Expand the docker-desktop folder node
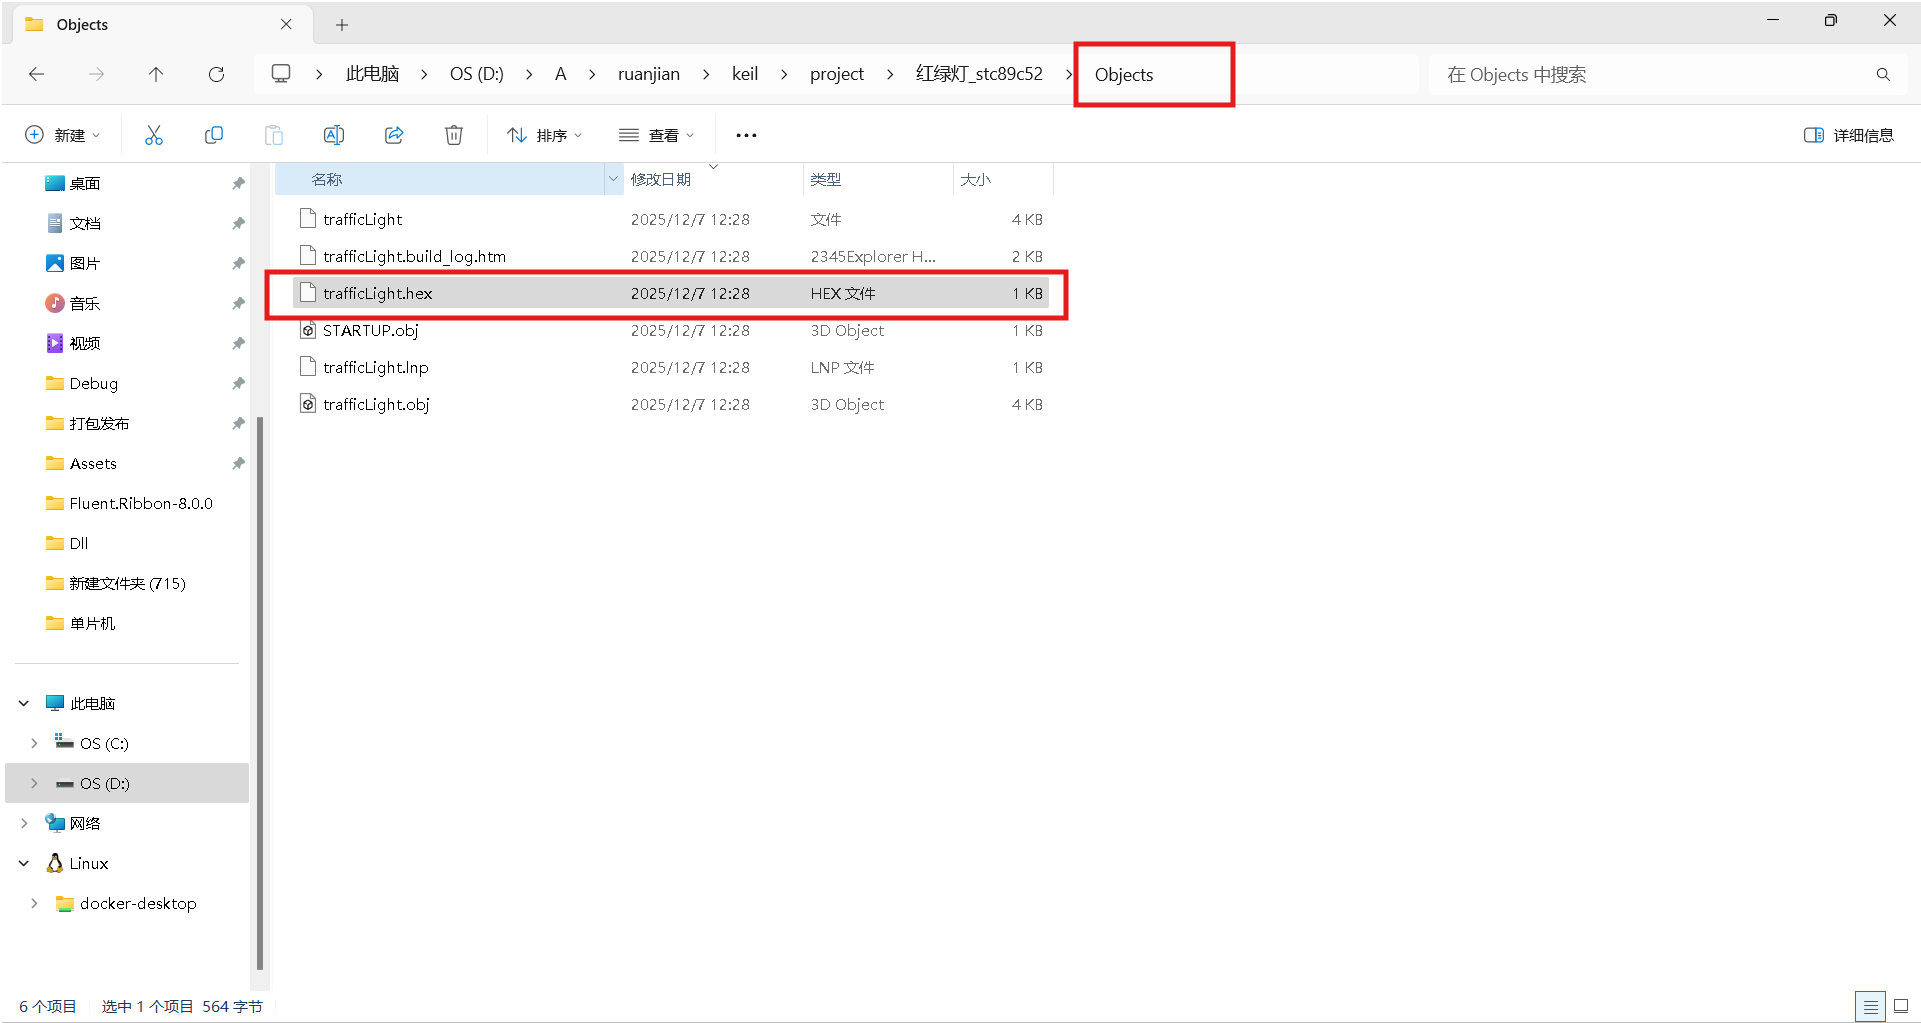Image resolution: width=1921 pixels, height=1023 pixels. point(34,903)
